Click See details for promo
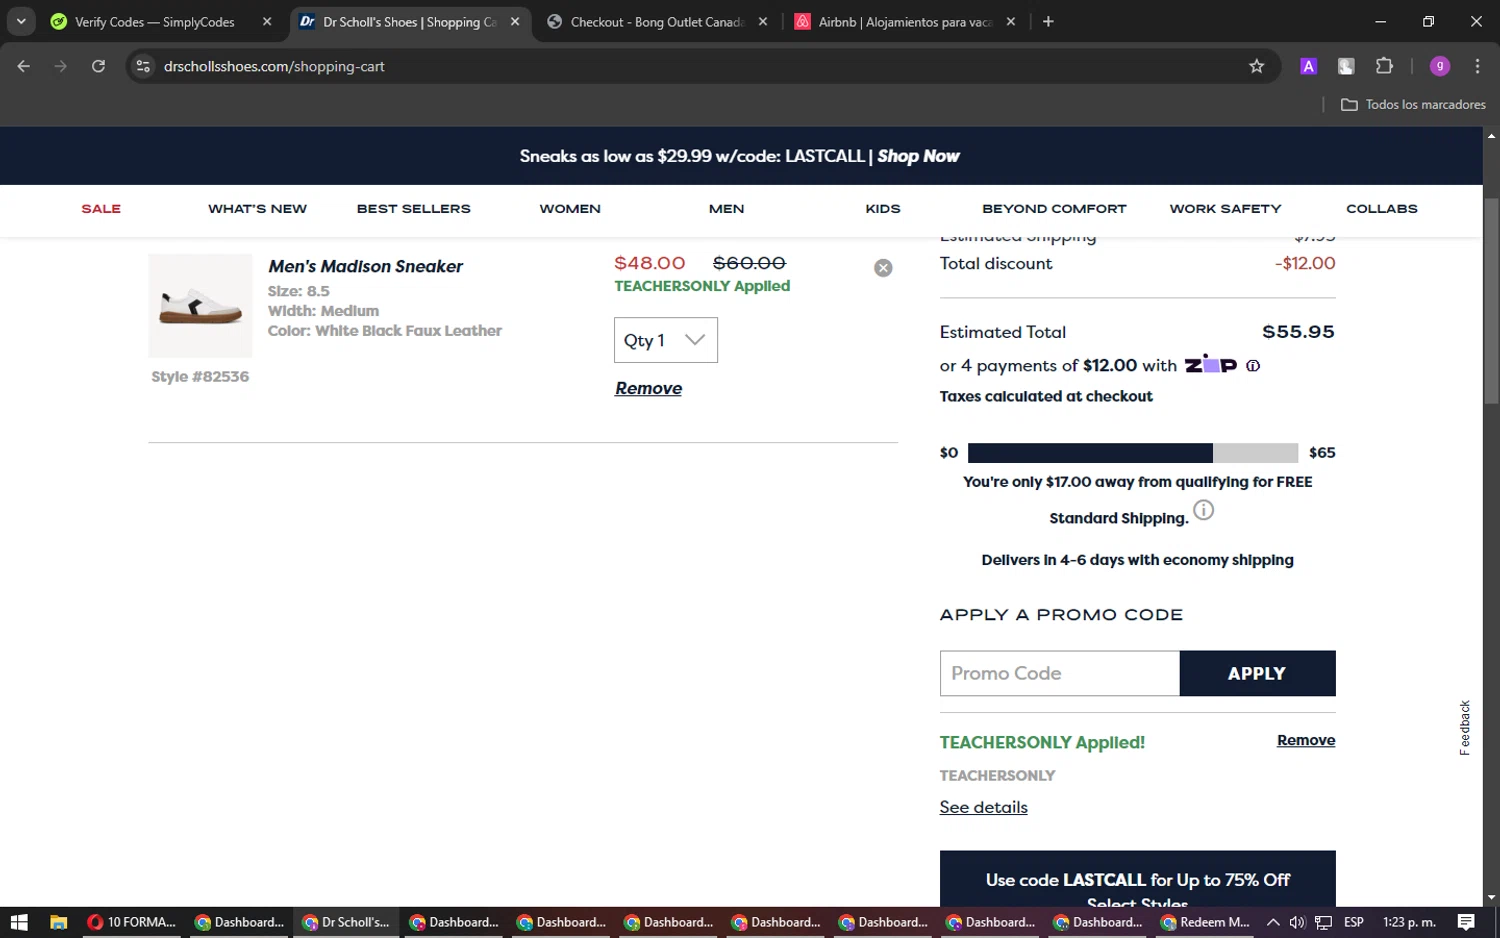The height and width of the screenshot is (938, 1500). pos(983,807)
